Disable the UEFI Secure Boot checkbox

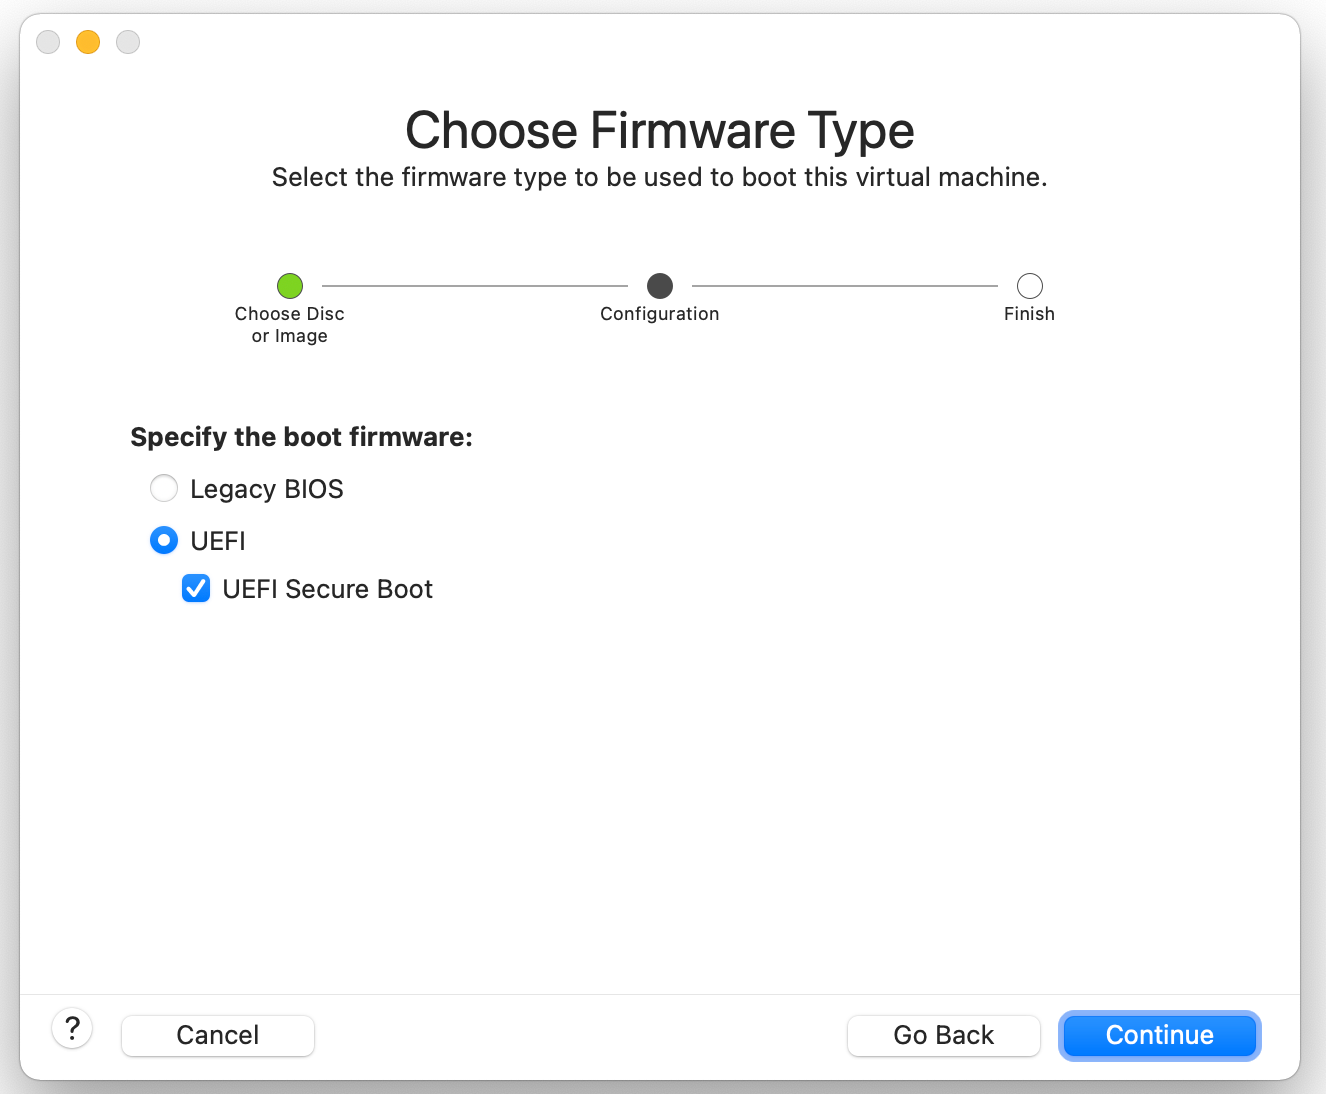tap(196, 589)
